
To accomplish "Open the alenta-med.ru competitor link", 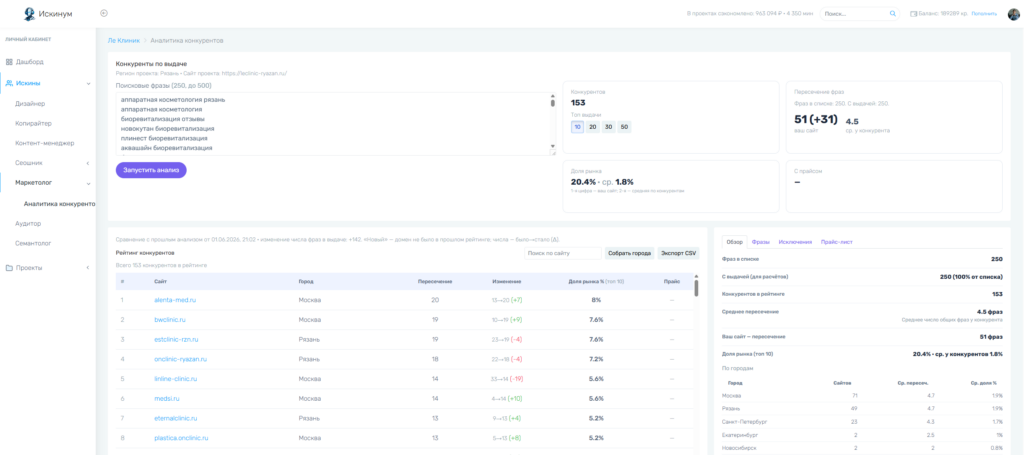I will pyautogui.click(x=175, y=300).
